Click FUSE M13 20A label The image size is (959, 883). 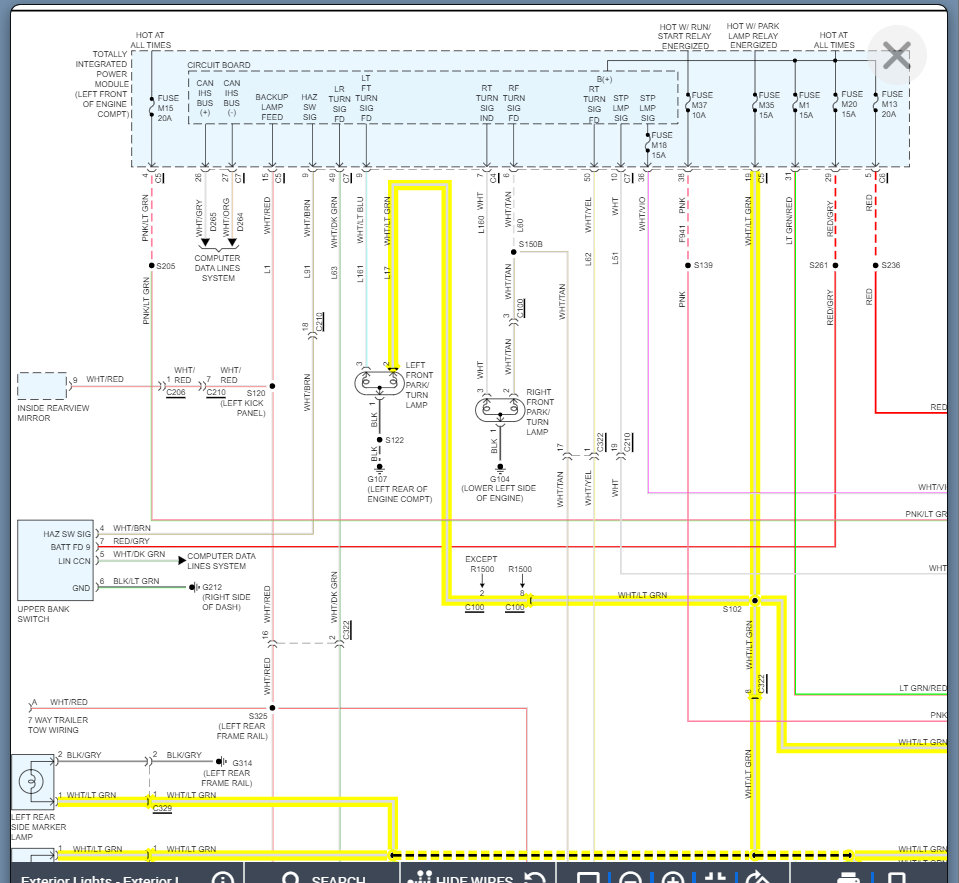tap(892, 104)
